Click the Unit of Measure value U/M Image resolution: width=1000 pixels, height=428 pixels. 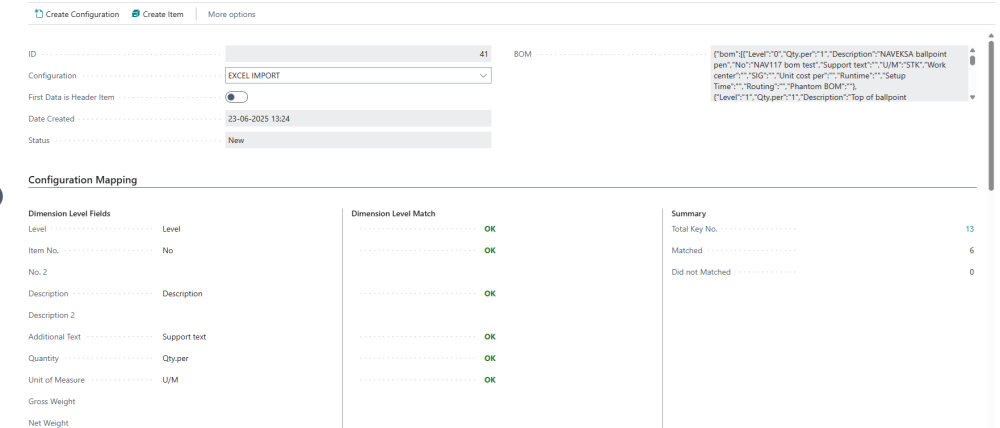pyautogui.click(x=171, y=380)
